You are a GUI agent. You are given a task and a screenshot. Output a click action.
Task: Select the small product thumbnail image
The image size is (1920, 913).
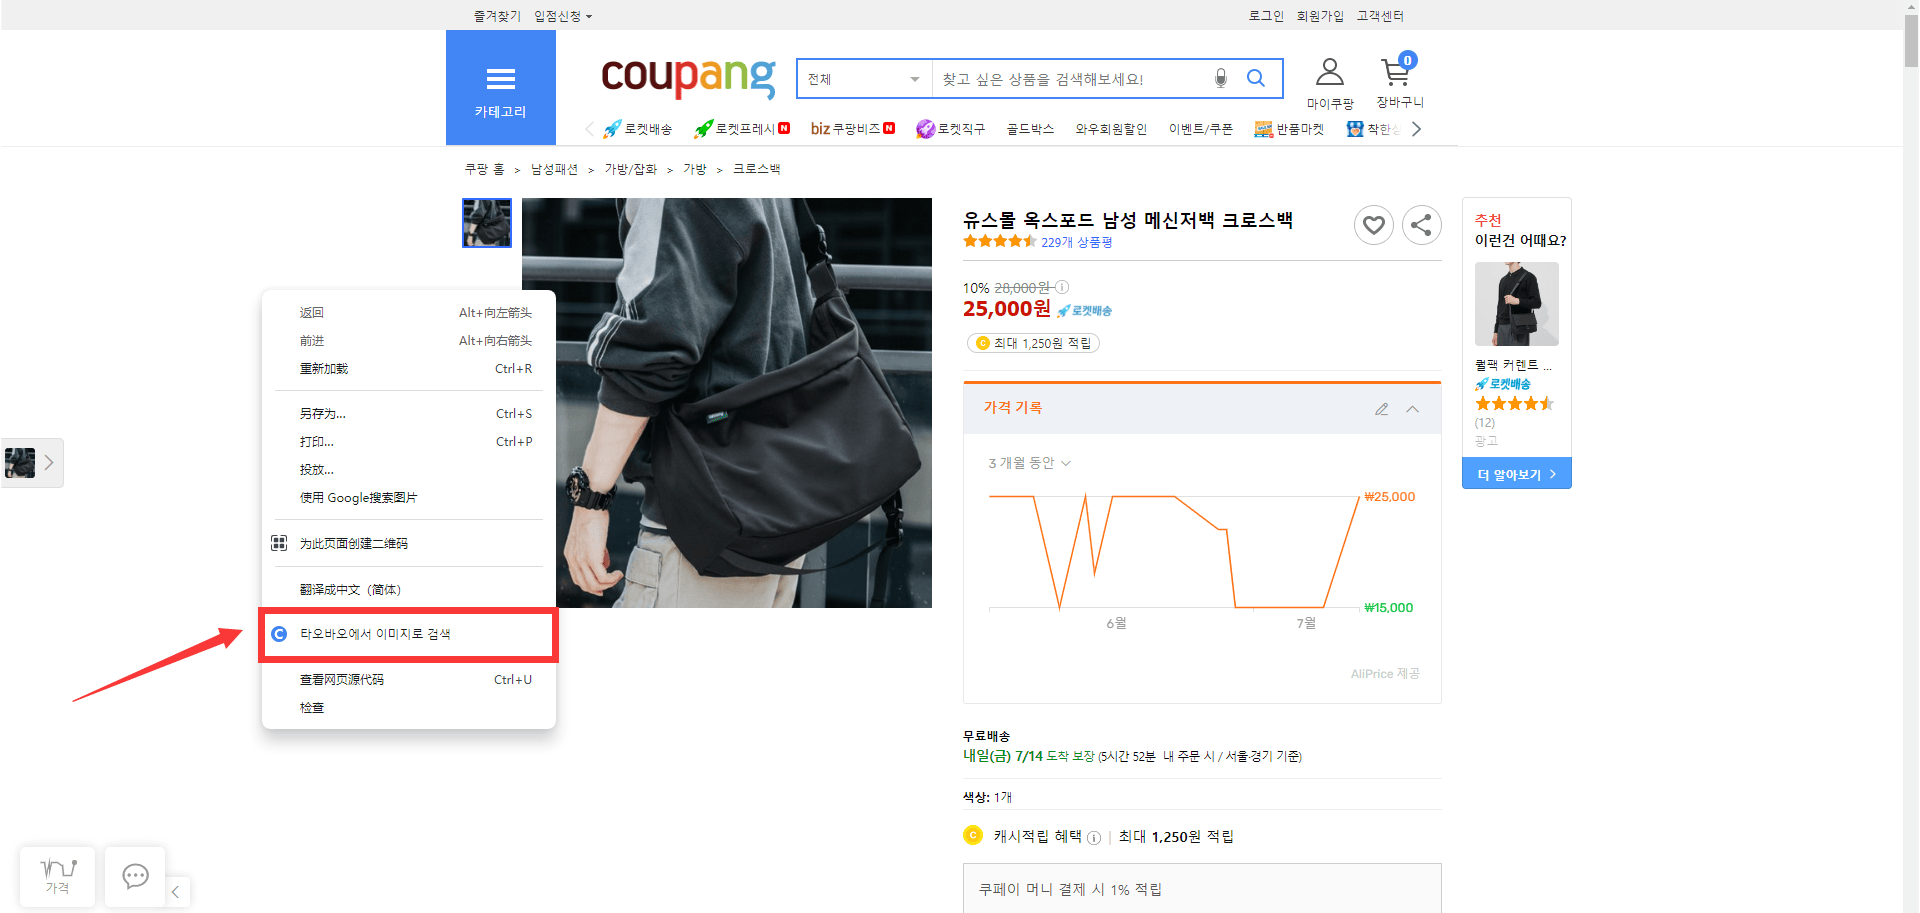tap(486, 222)
